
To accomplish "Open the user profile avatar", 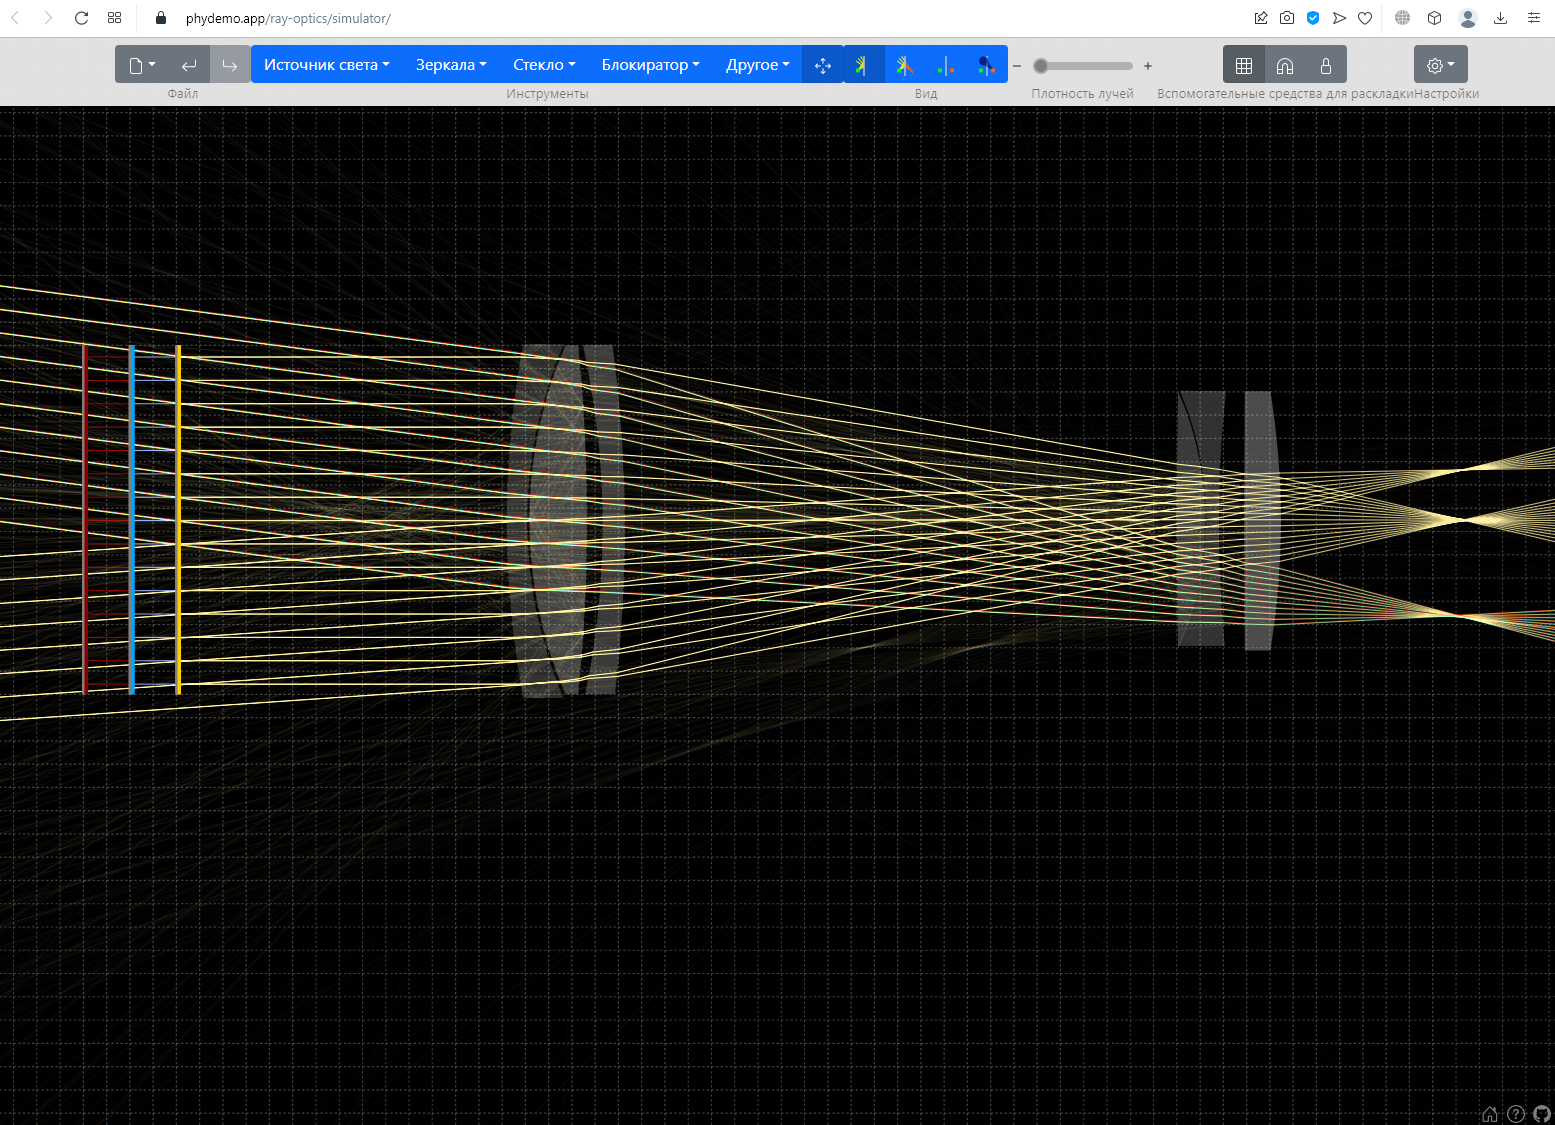I will pos(1468,18).
